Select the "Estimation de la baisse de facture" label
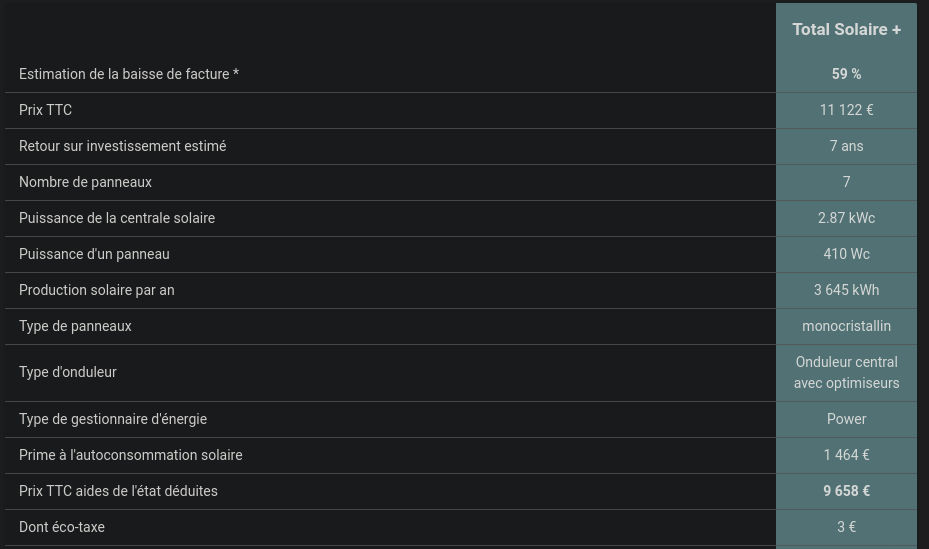 [x=128, y=74]
